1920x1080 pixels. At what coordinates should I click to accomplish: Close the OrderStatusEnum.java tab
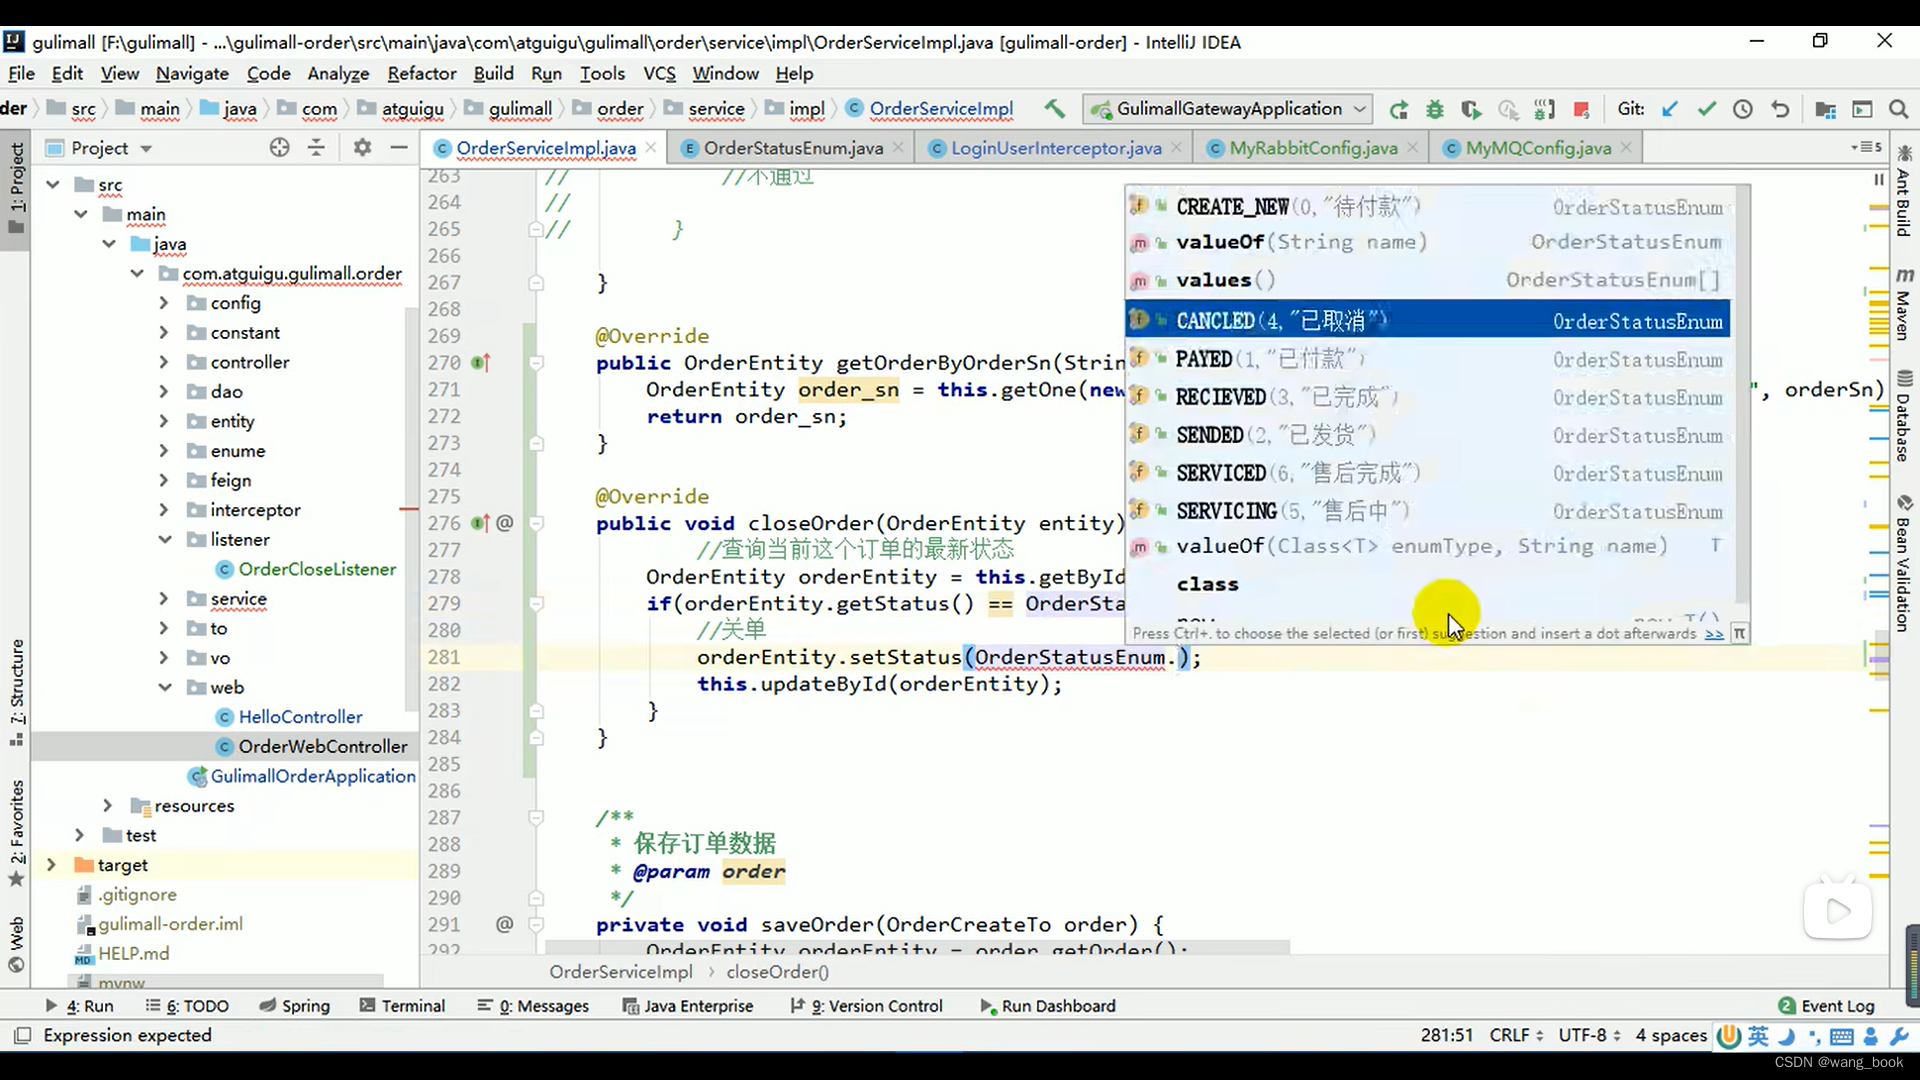pyautogui.click(x=898, y=148)
